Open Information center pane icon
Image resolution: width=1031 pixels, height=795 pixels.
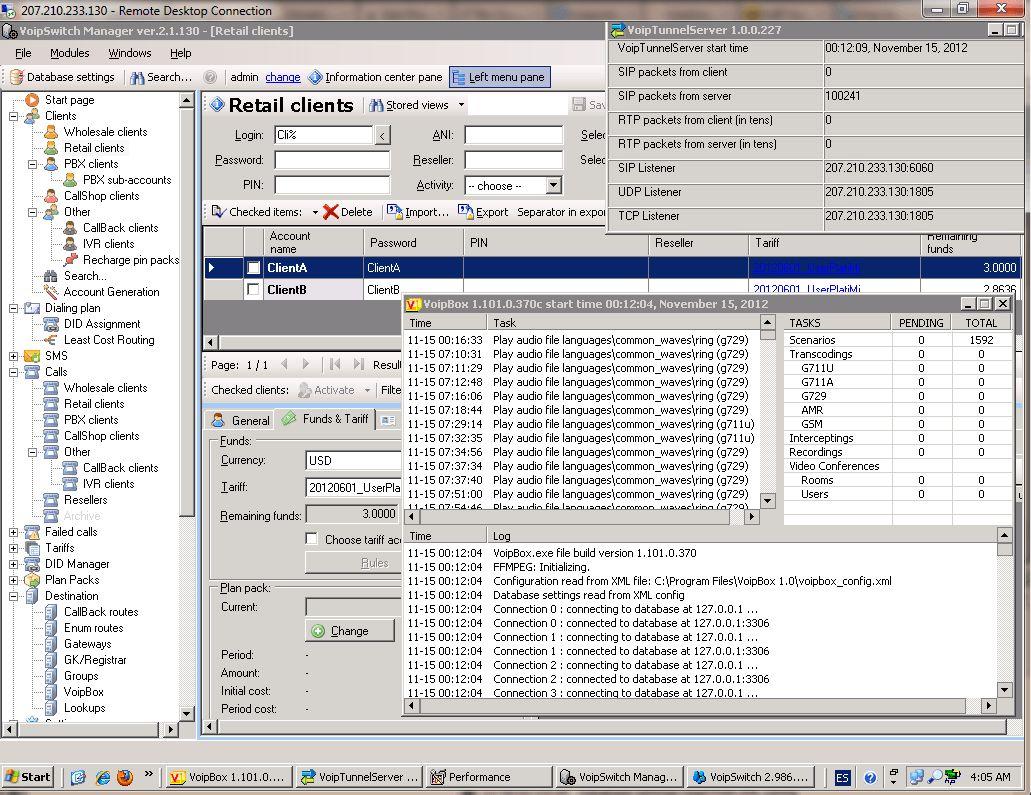(315, 77)
